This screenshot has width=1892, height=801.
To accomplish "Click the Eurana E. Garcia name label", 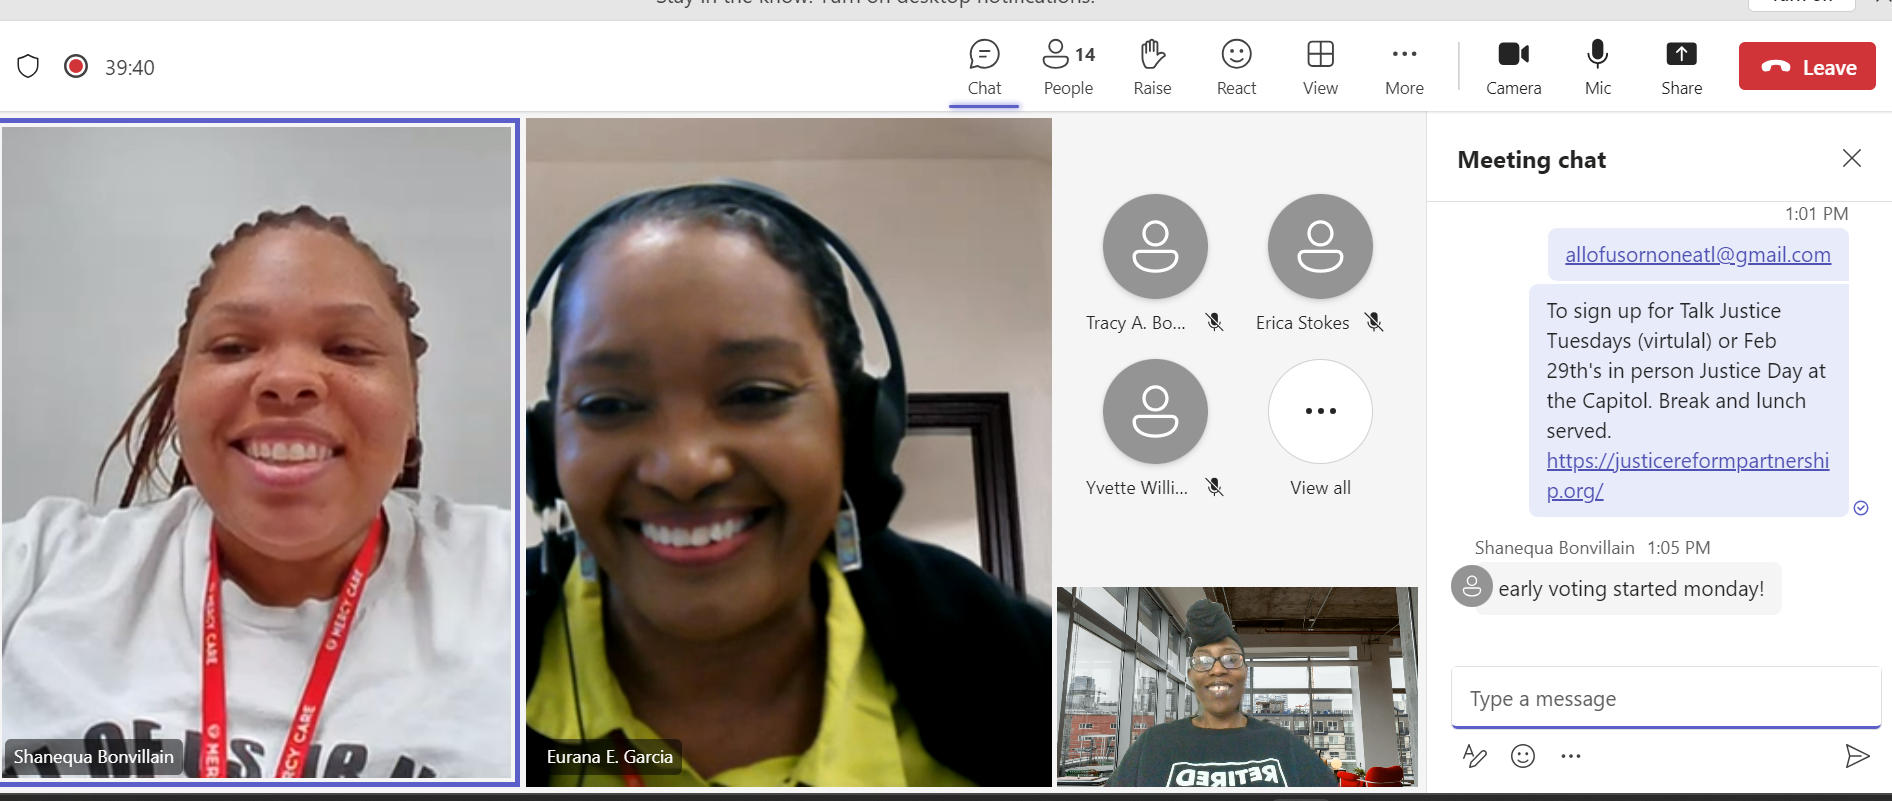I will click(610, 757).
